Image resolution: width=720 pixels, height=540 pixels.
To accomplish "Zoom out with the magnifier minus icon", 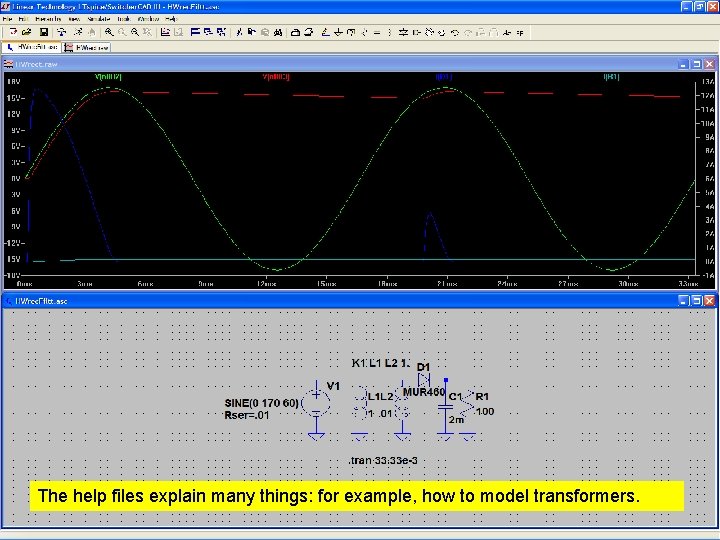I will point(135,32).
